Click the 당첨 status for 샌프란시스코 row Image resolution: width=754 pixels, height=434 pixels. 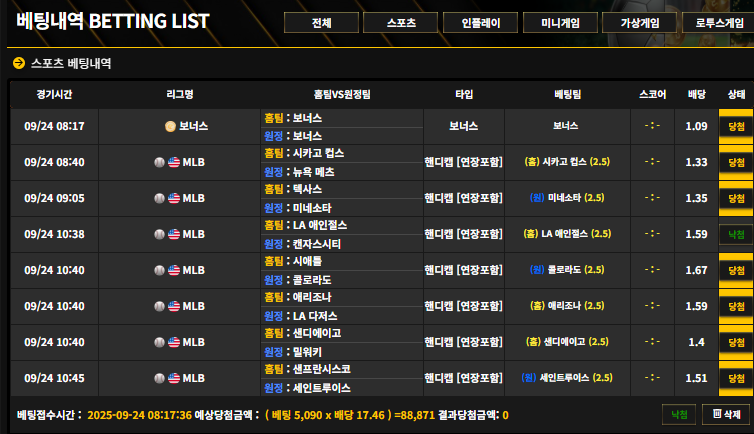coord(736,378)
